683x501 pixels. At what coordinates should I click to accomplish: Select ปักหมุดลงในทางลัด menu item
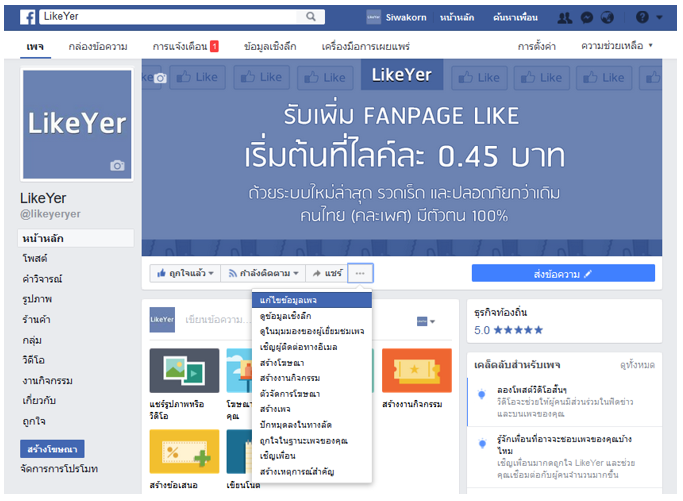(x=312, y=425)
